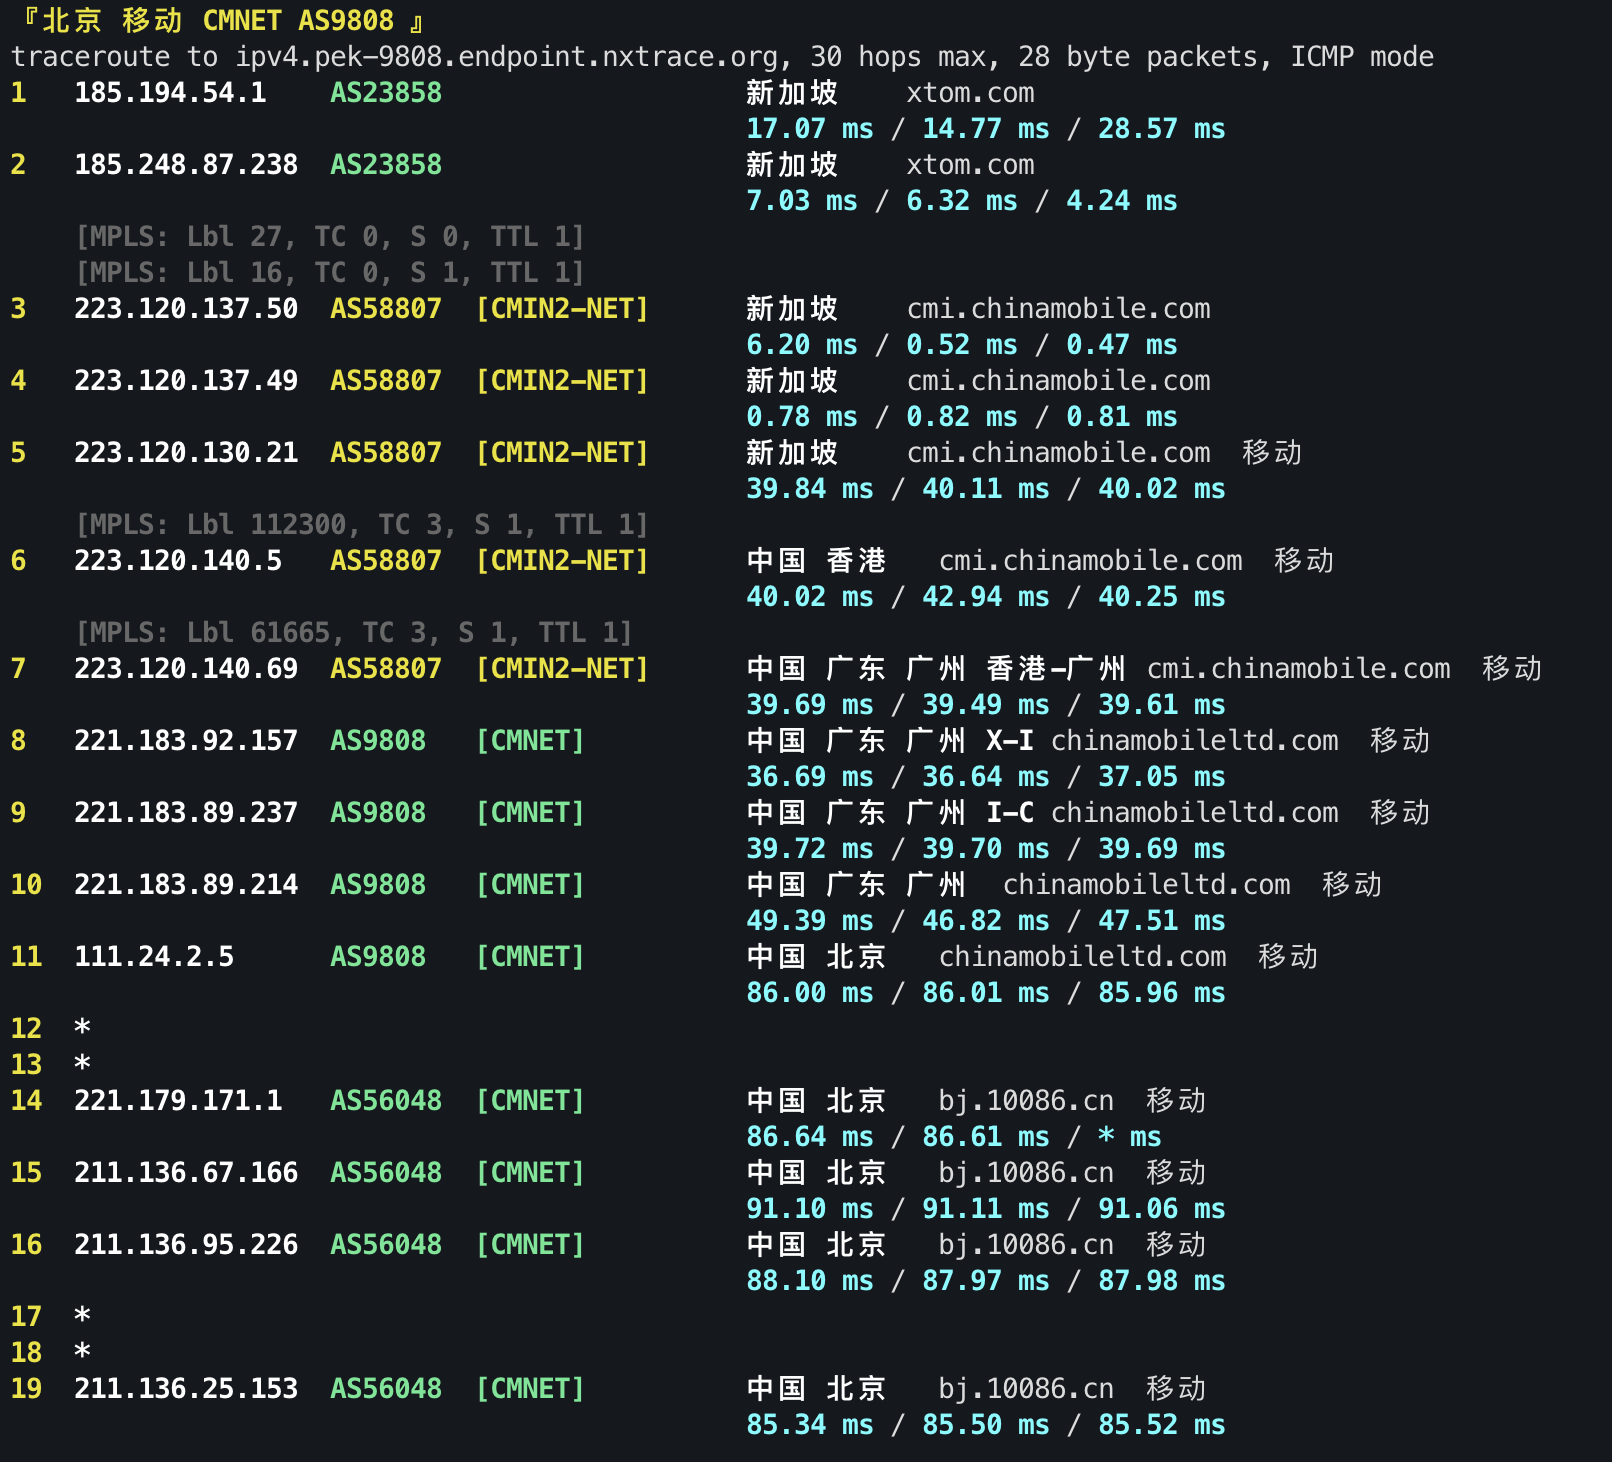This screenshot has width=1612, height=1462.
Task: Select hostname ipv4.pek-9808.endpoint.nxtrace.org
Action: coord(506,57)
